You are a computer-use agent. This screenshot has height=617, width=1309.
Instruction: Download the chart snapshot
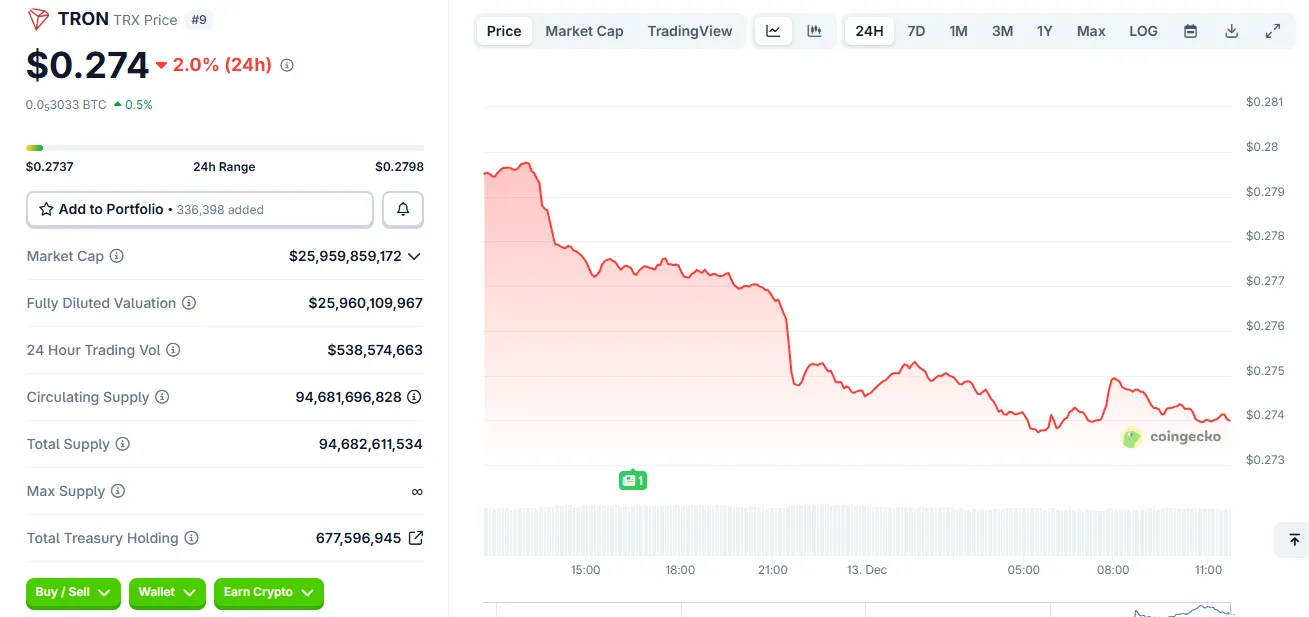pyautogui.click(x=1231, y=31)
